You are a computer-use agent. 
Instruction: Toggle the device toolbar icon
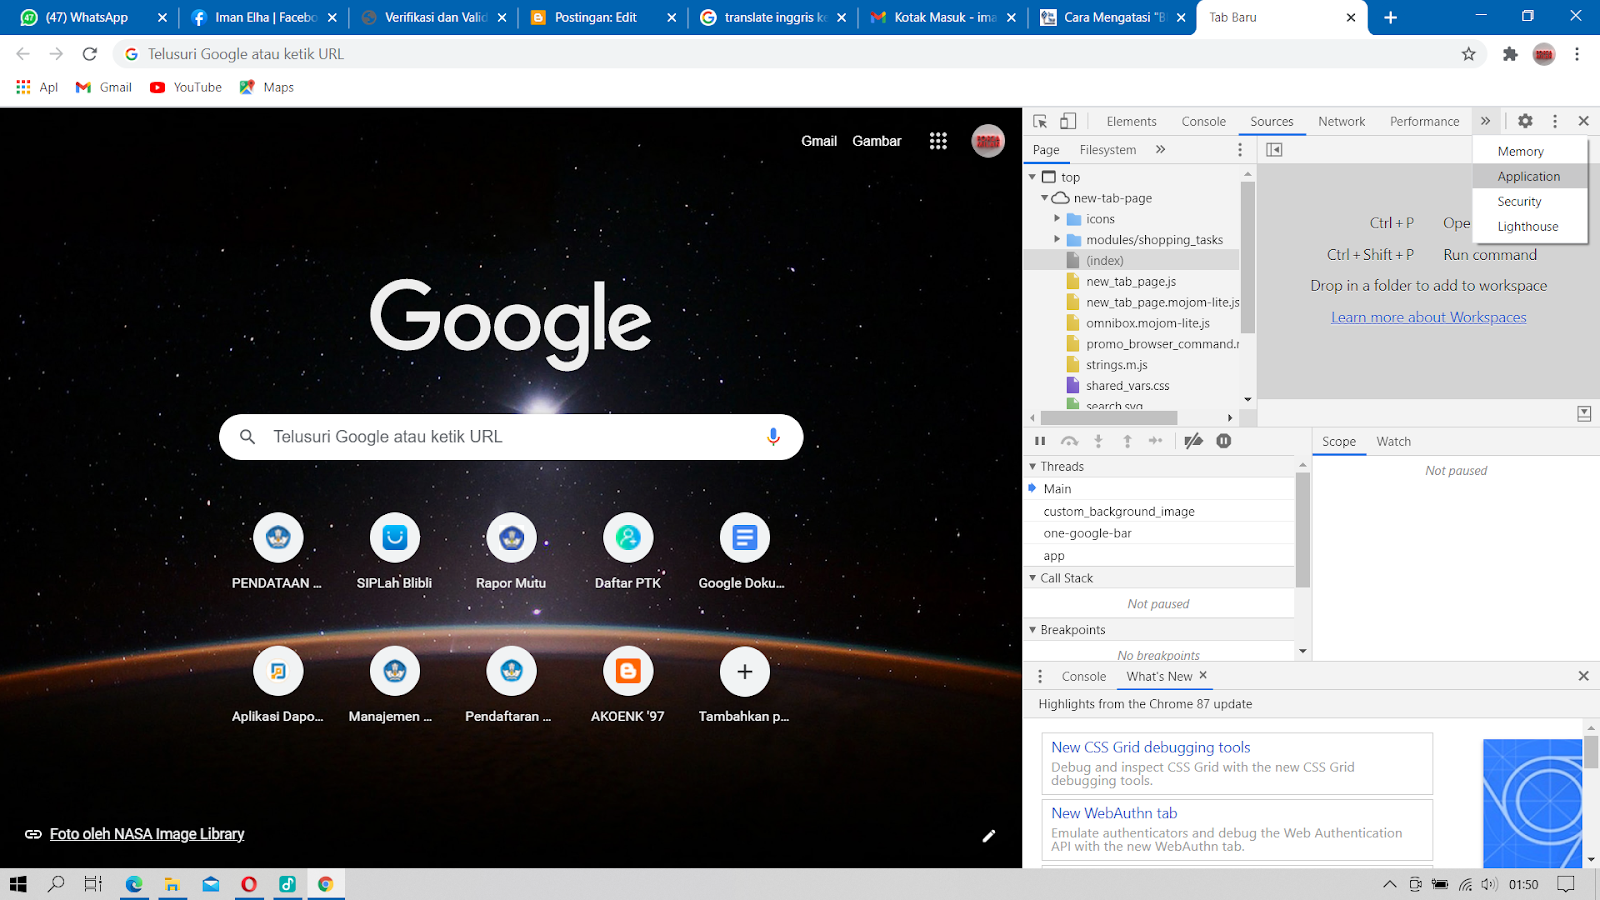click(x=1068, y=121)
